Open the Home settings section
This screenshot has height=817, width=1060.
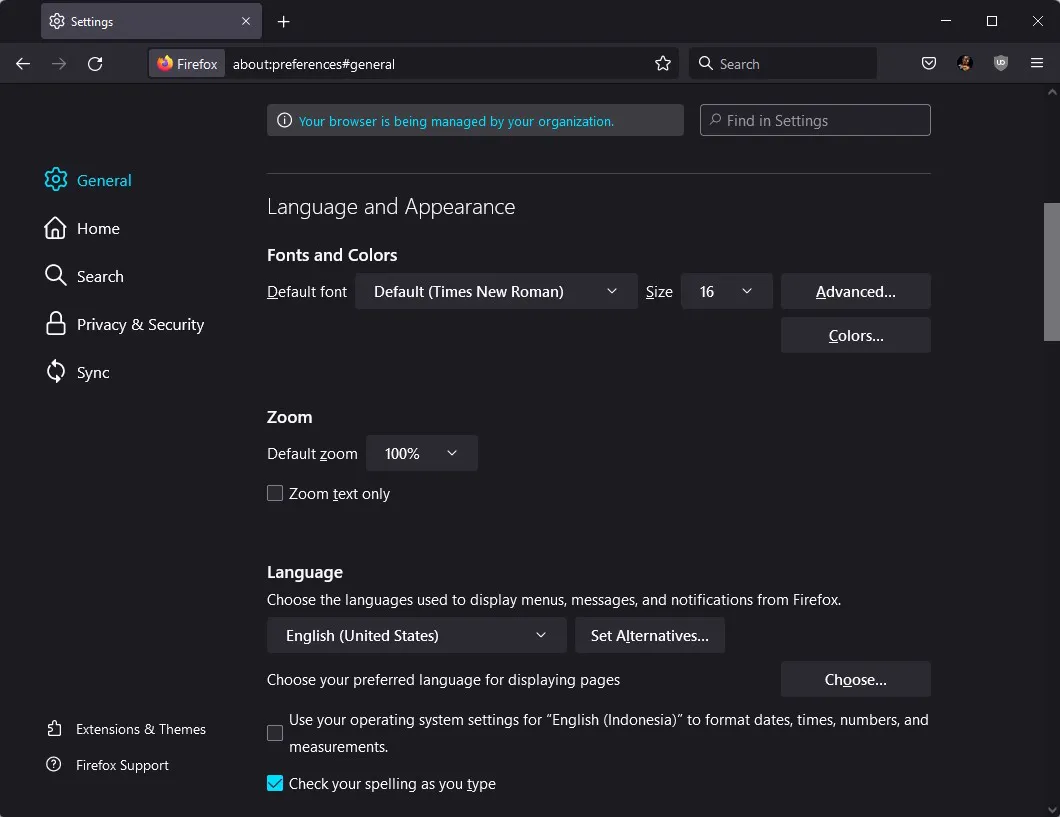tap(96, 228)
